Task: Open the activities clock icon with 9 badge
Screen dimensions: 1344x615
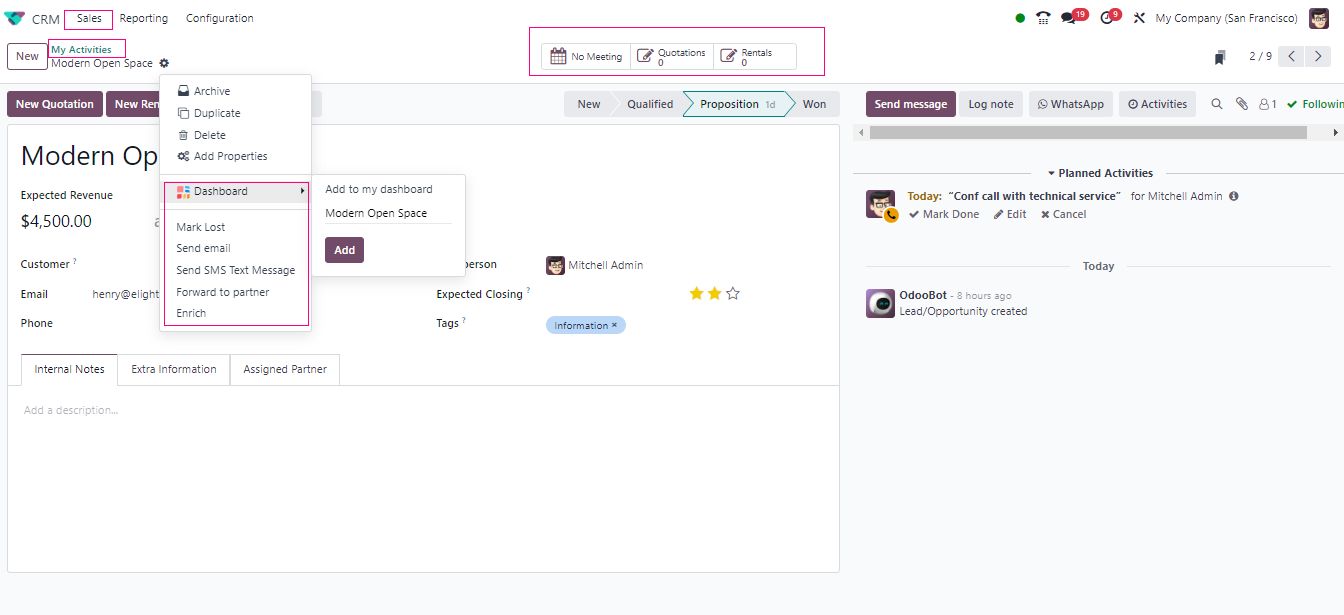Action: 1106,18
